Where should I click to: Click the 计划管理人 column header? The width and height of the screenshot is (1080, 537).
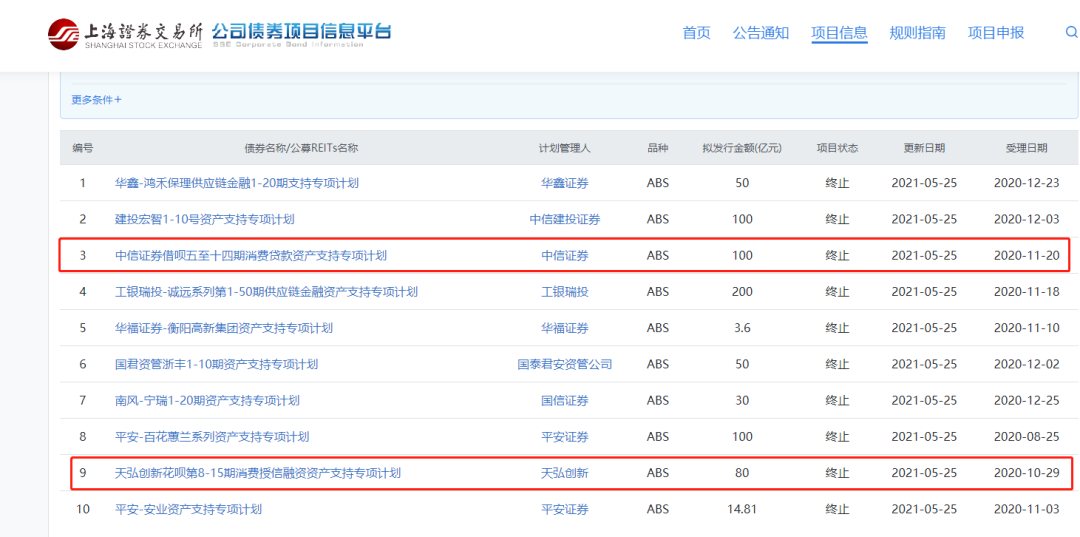coord(565,148)
